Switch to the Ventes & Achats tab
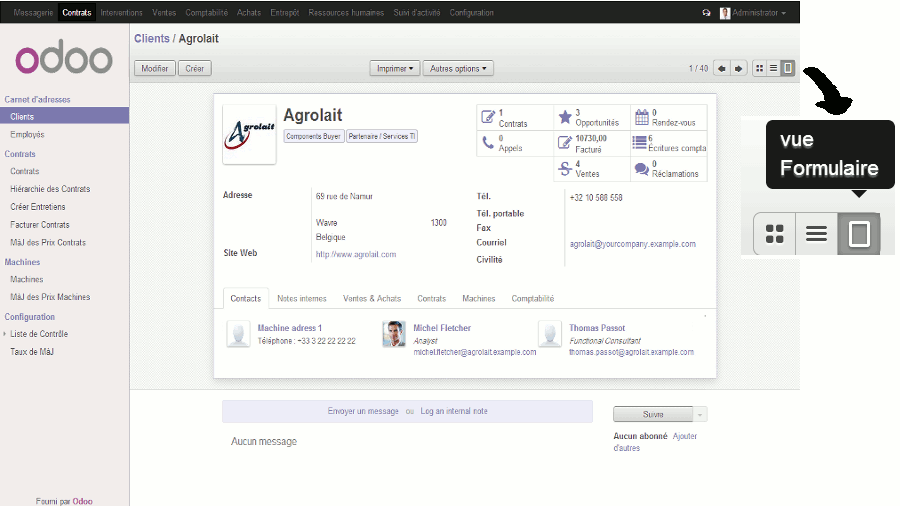900x506 pixels. coord(372,298)
